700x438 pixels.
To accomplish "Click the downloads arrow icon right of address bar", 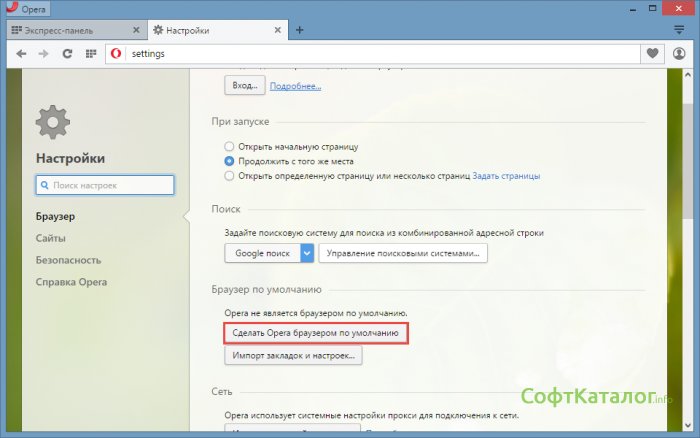I will pos(680,53).
